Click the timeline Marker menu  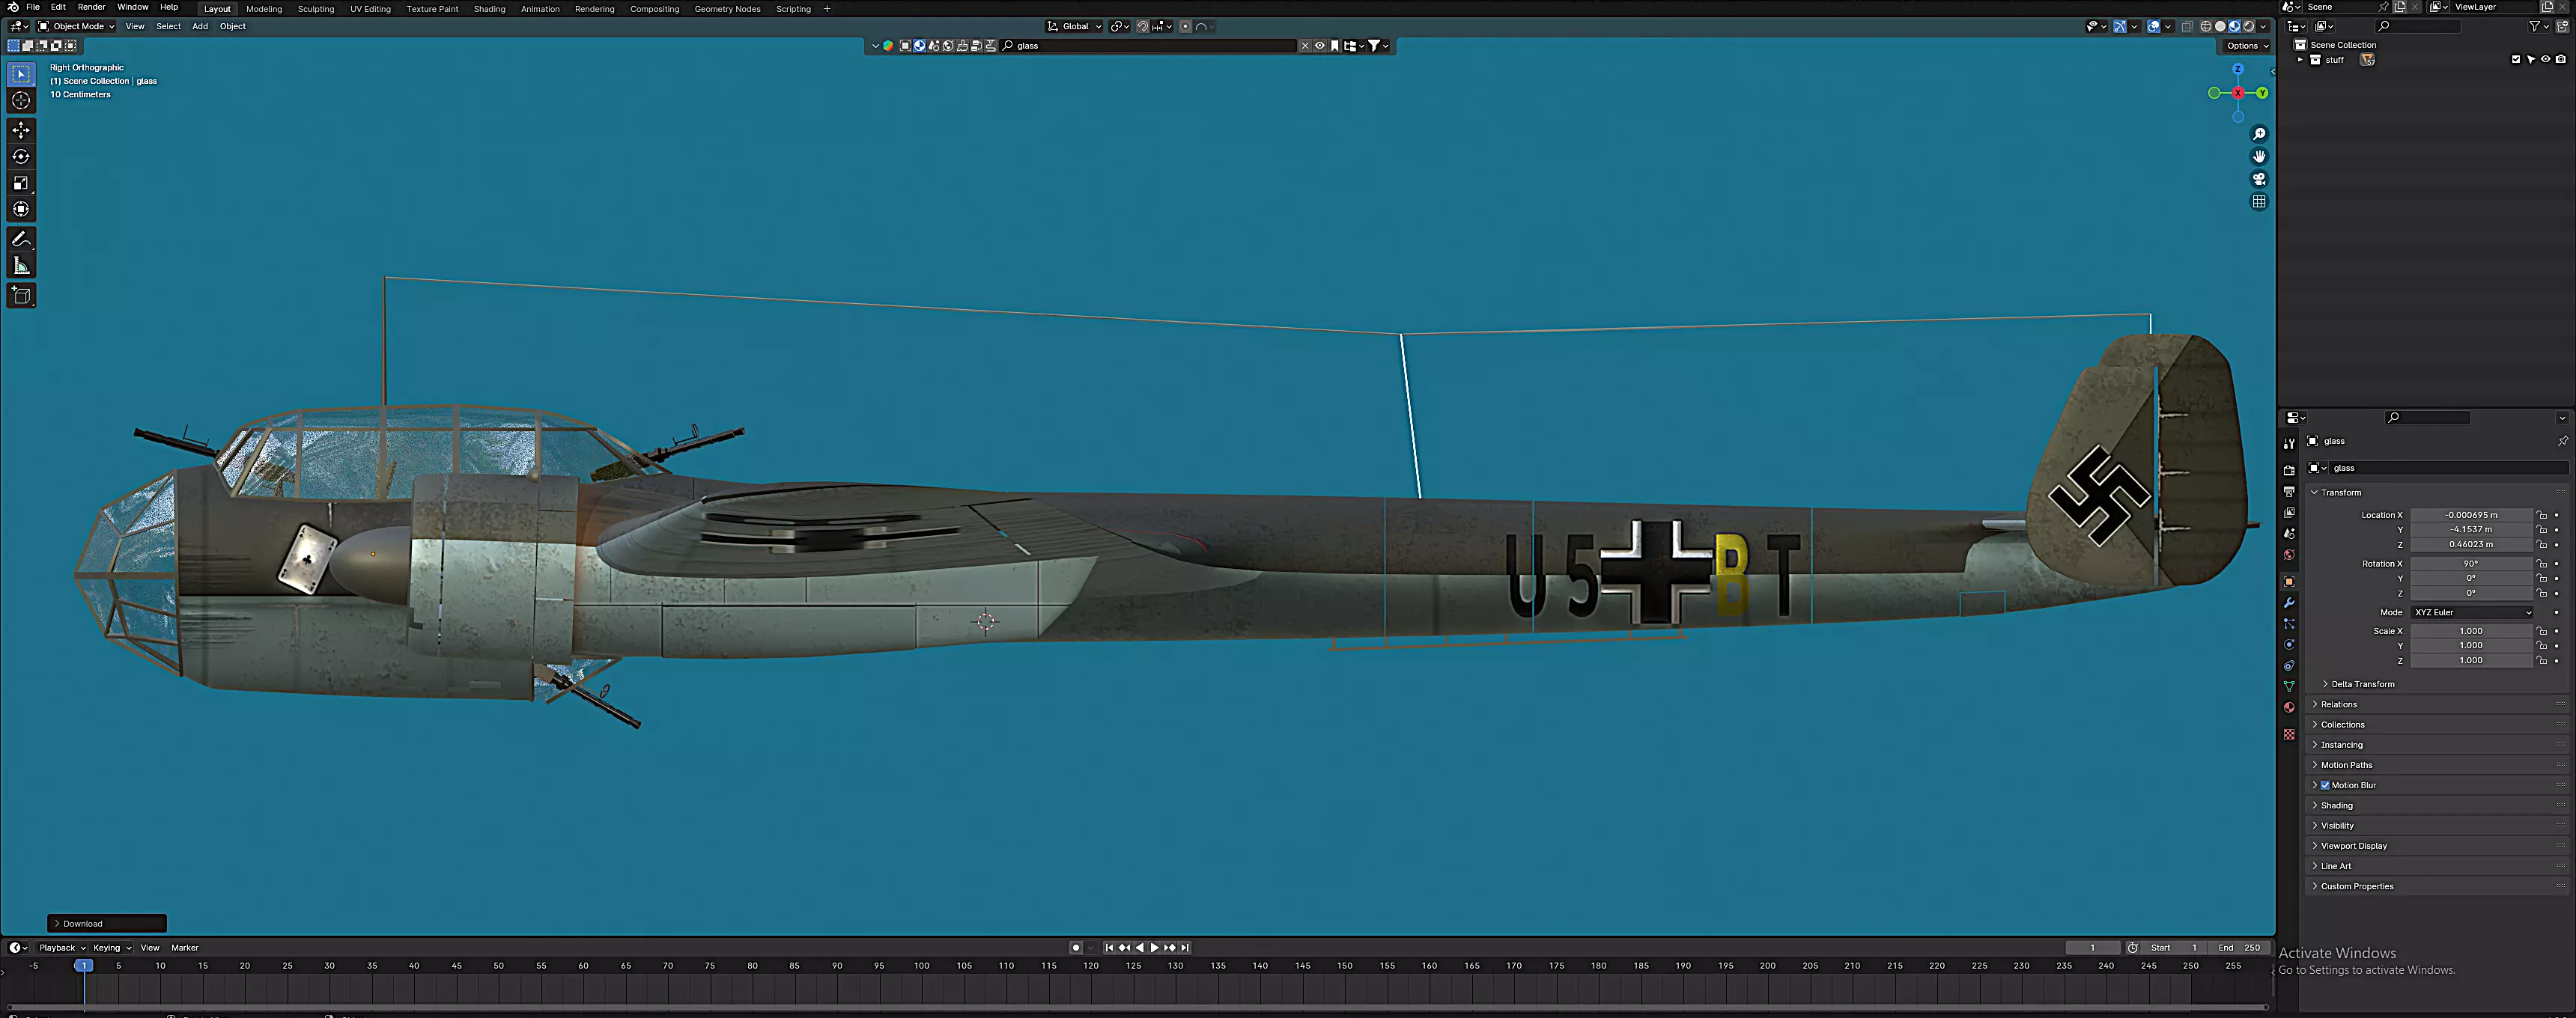(185, 948)
